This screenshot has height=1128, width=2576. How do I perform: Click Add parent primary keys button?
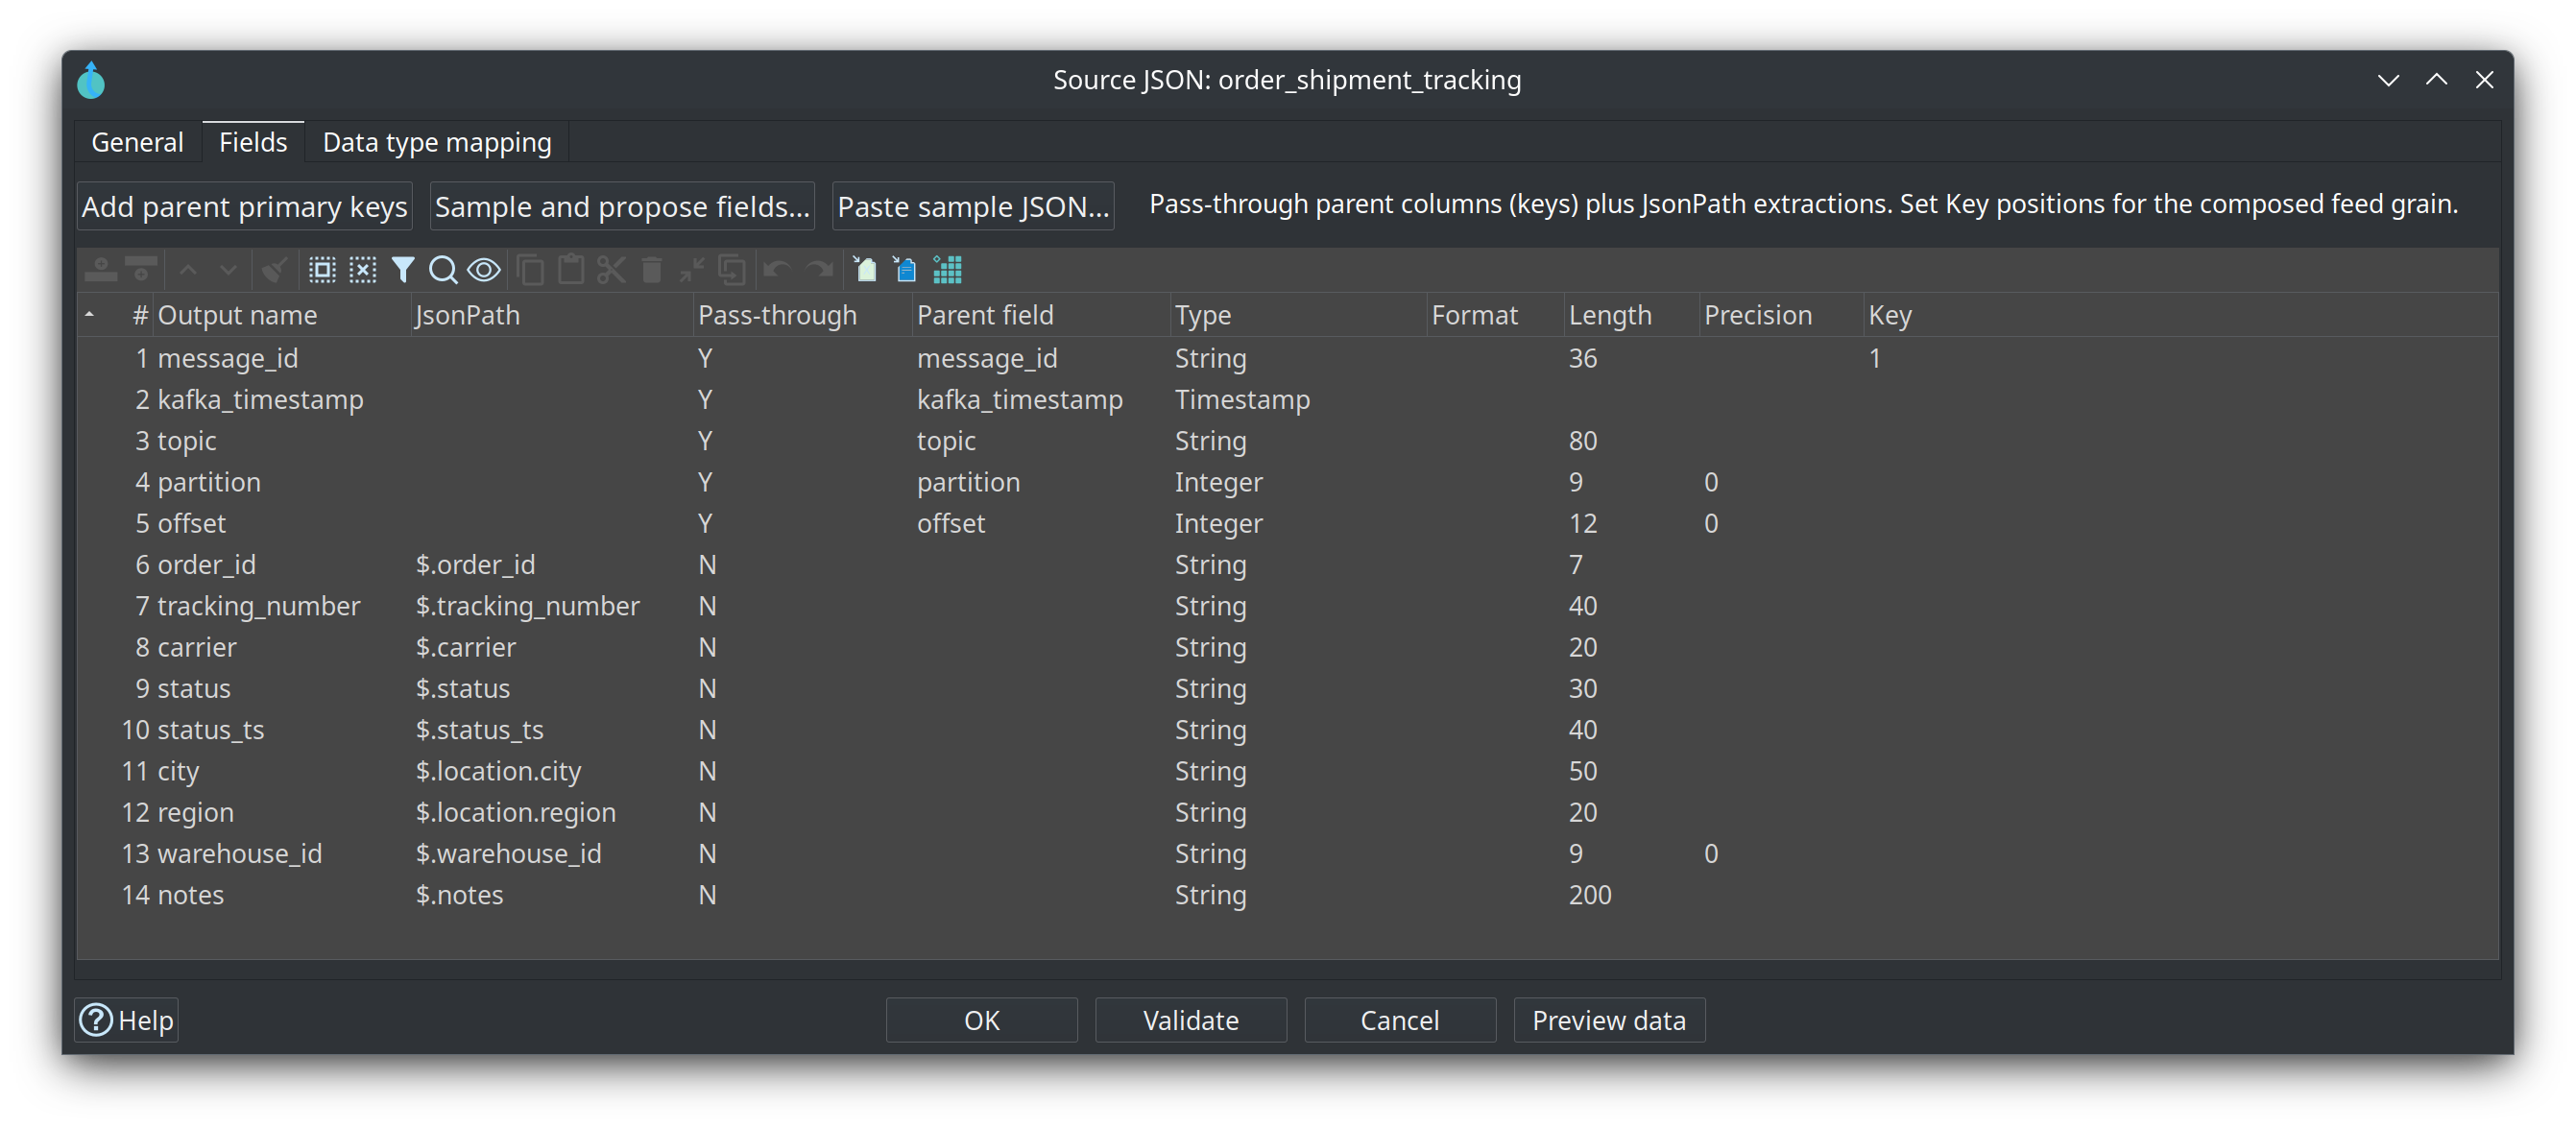coord(245,206)
